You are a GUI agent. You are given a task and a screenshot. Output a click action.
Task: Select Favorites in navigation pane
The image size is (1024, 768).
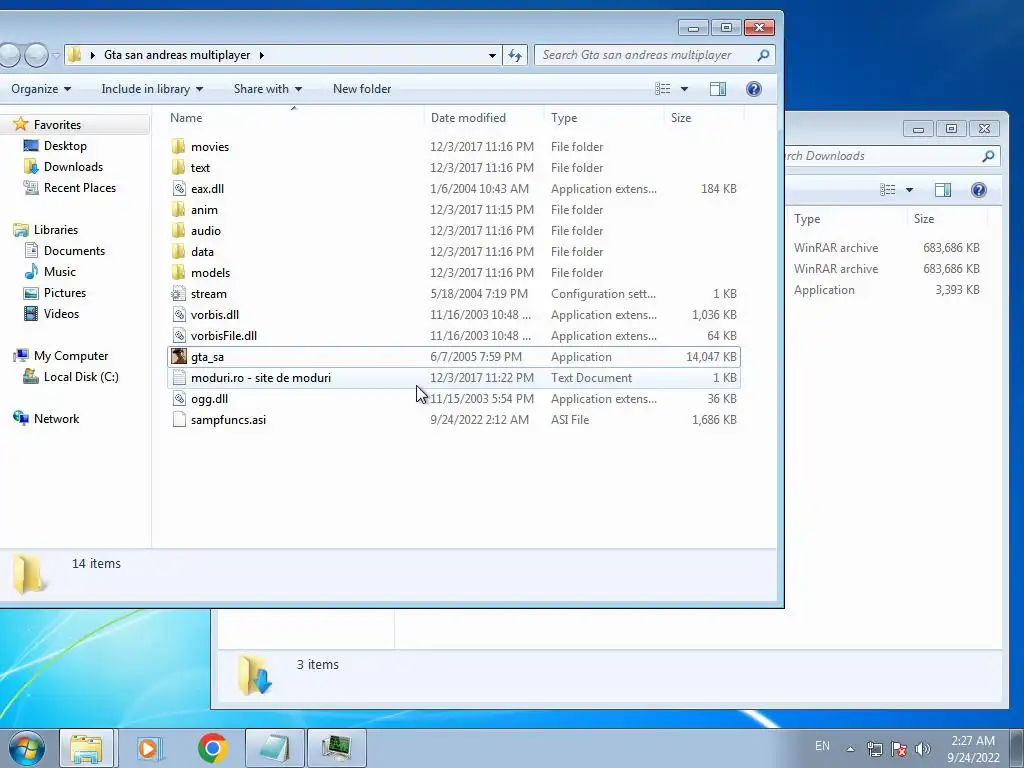(x=57, y=125)
